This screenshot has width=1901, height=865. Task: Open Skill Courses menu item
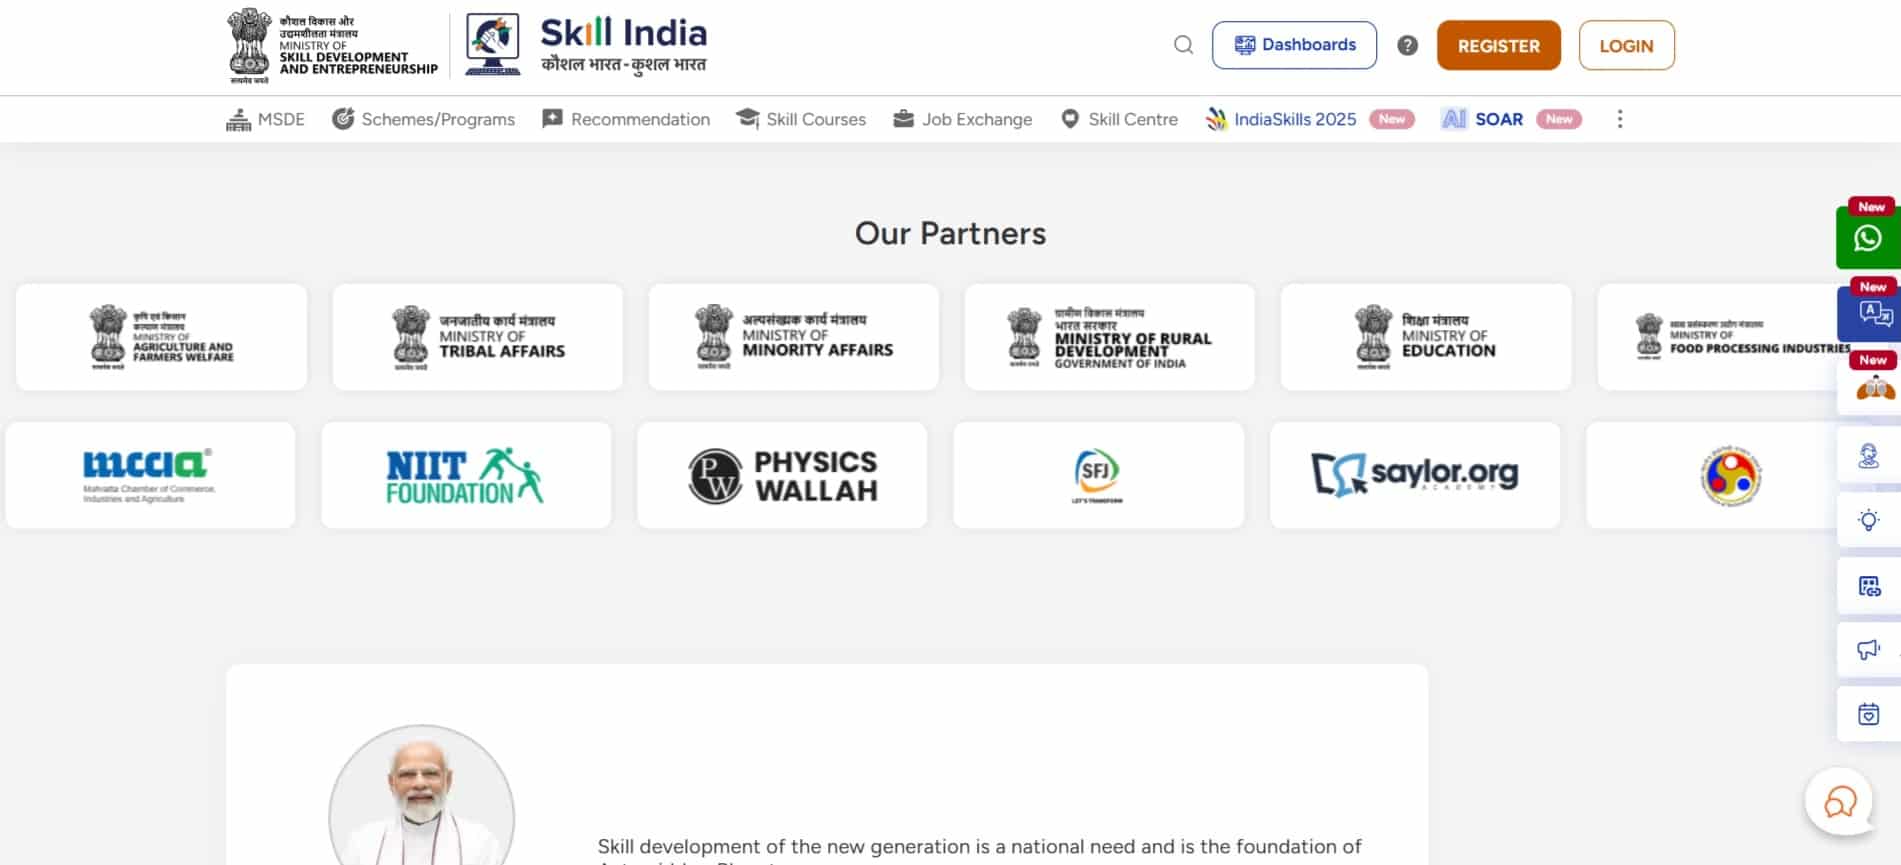[x=801, y=119]
